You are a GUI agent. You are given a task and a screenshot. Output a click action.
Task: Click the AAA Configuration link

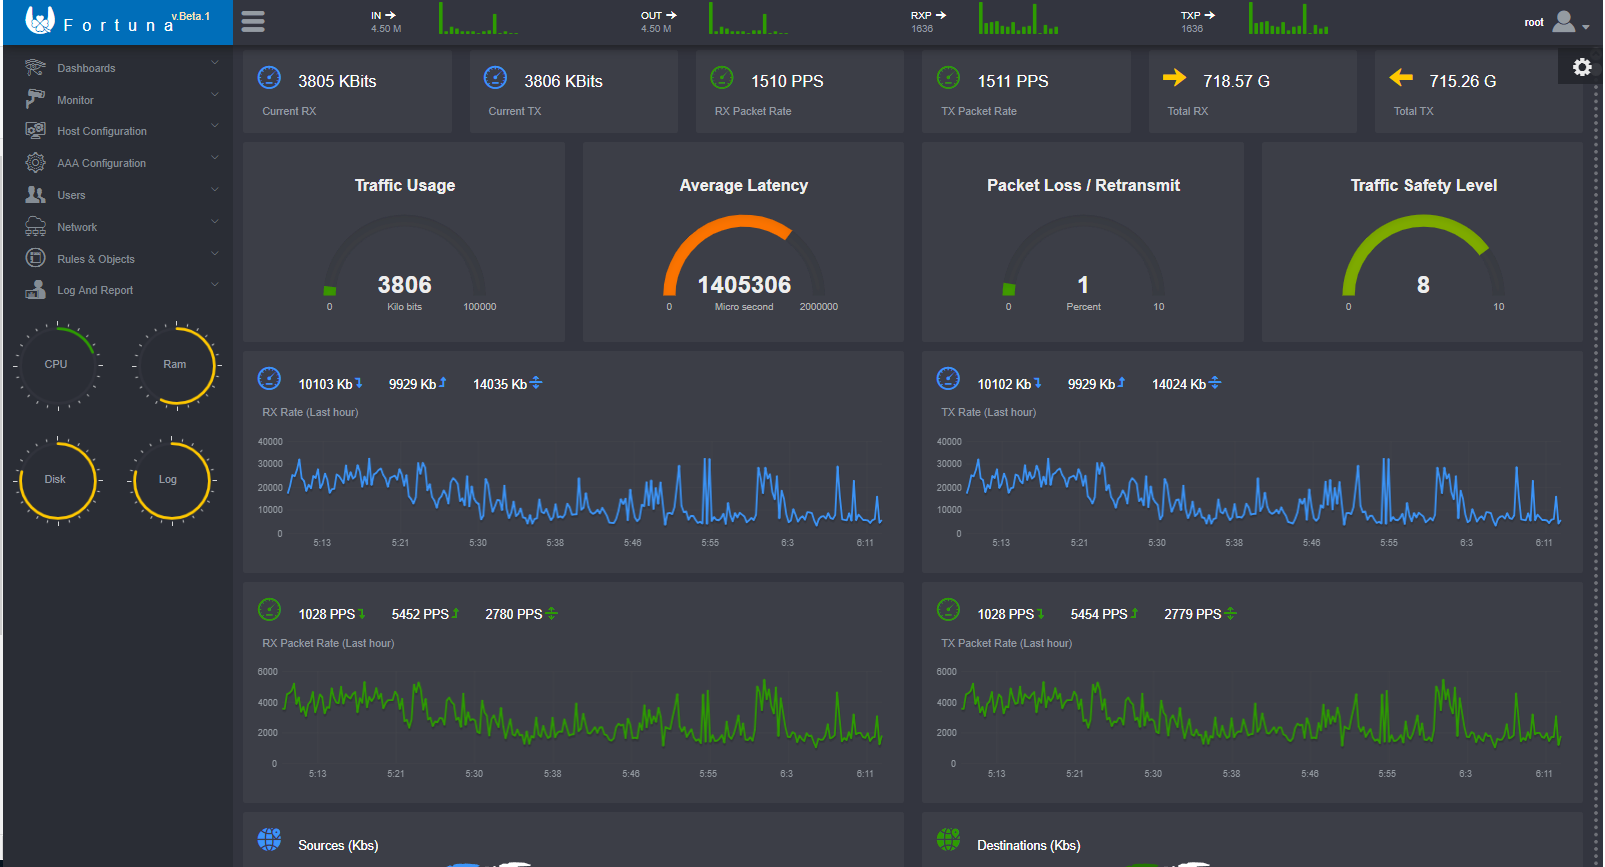click(101, 163)
